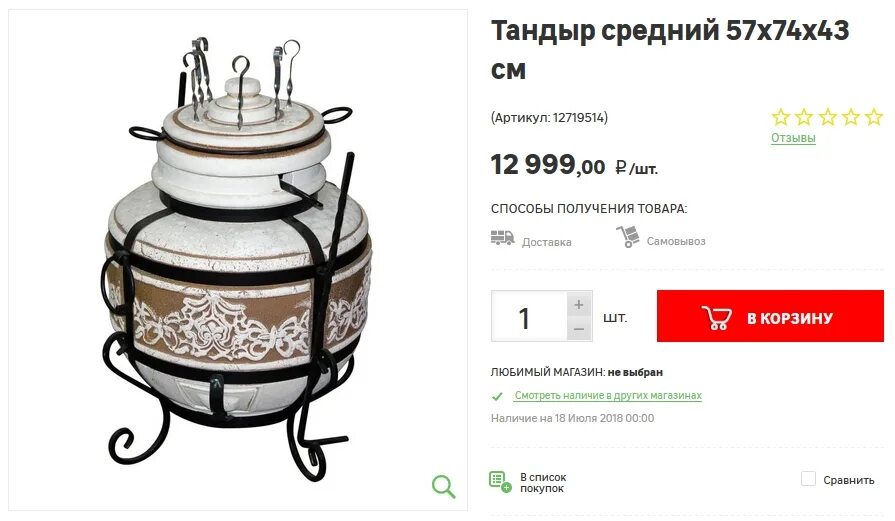This screenshot has height=521, width=895.
Task: Select the third rating star
Action: tap(828, 118)
